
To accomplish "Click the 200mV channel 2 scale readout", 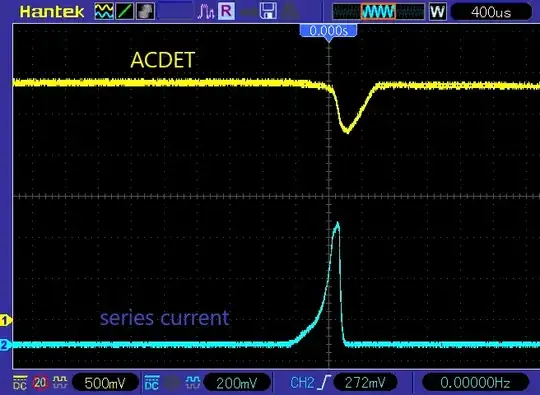I will point(237,383).
